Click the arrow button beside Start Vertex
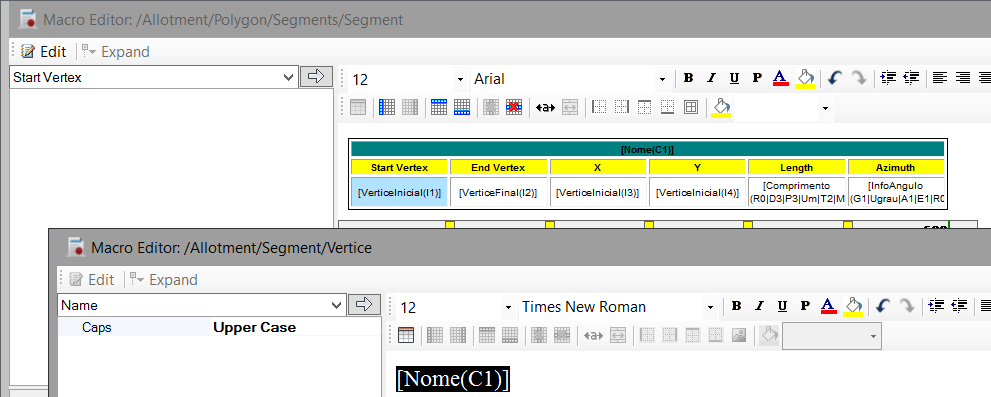 [x=316, y=77]
